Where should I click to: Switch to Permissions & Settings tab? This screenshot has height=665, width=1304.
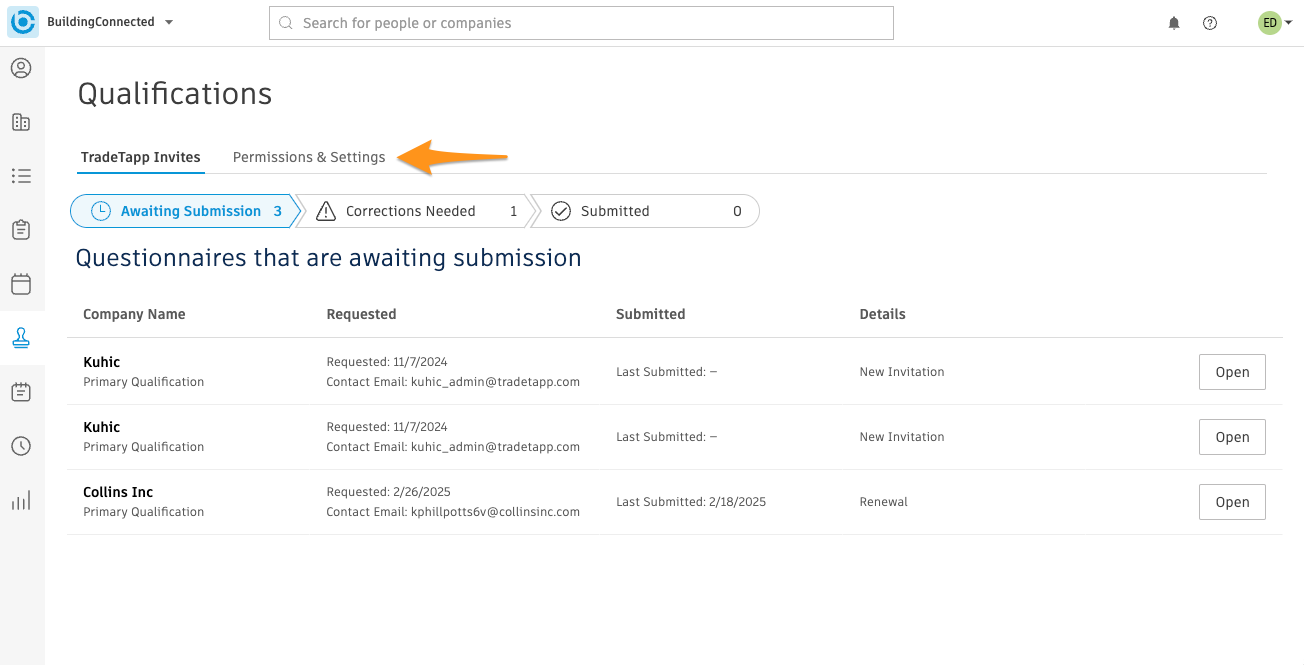tap(309, 157)
